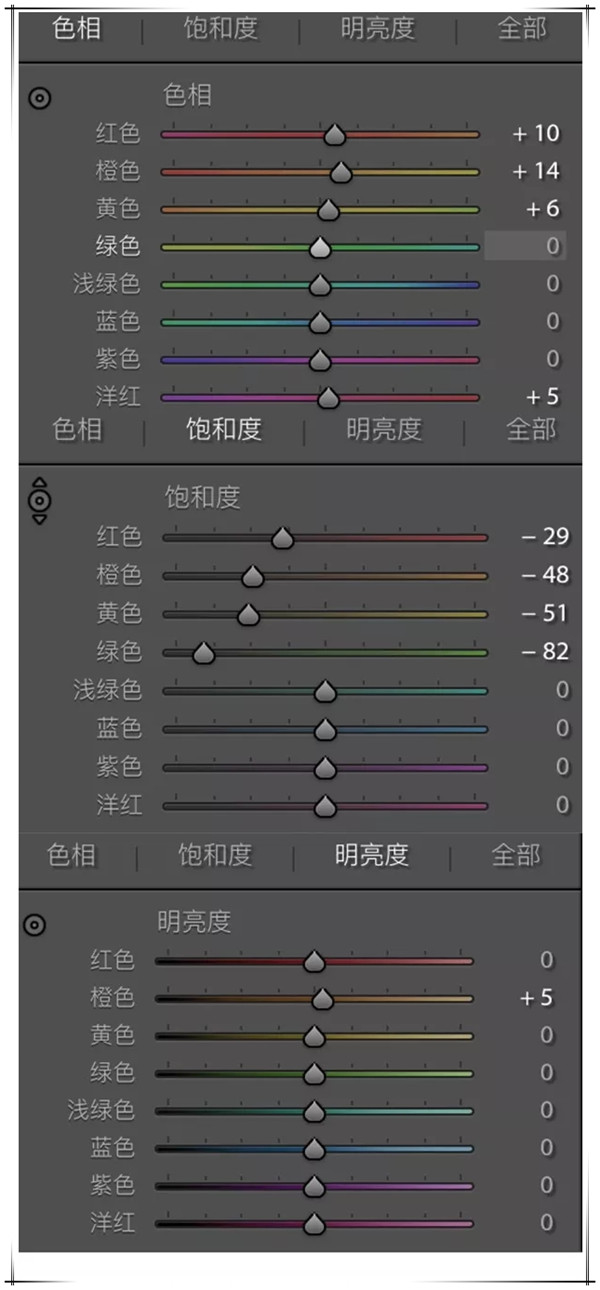The width and height of the screenshot is (600, 1290).
Task: Activate the targeted adjustment tool beside 明亮度 heading
Action: tap(34, 925)
